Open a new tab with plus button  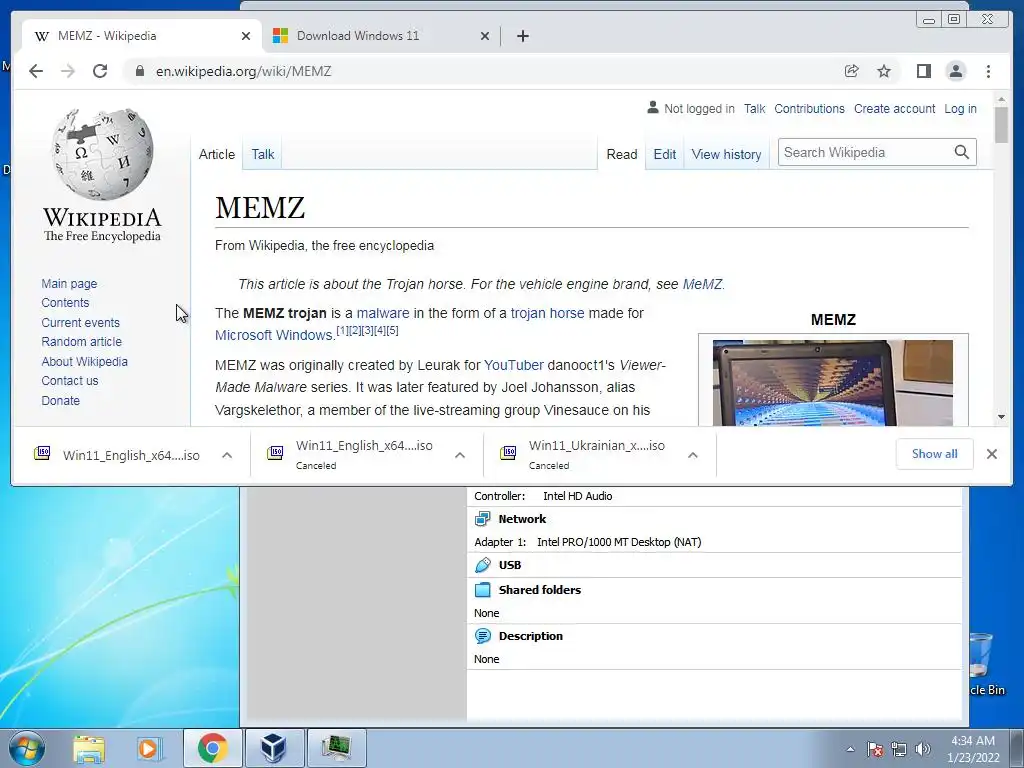pyautogui.click(x=522, y=36)
